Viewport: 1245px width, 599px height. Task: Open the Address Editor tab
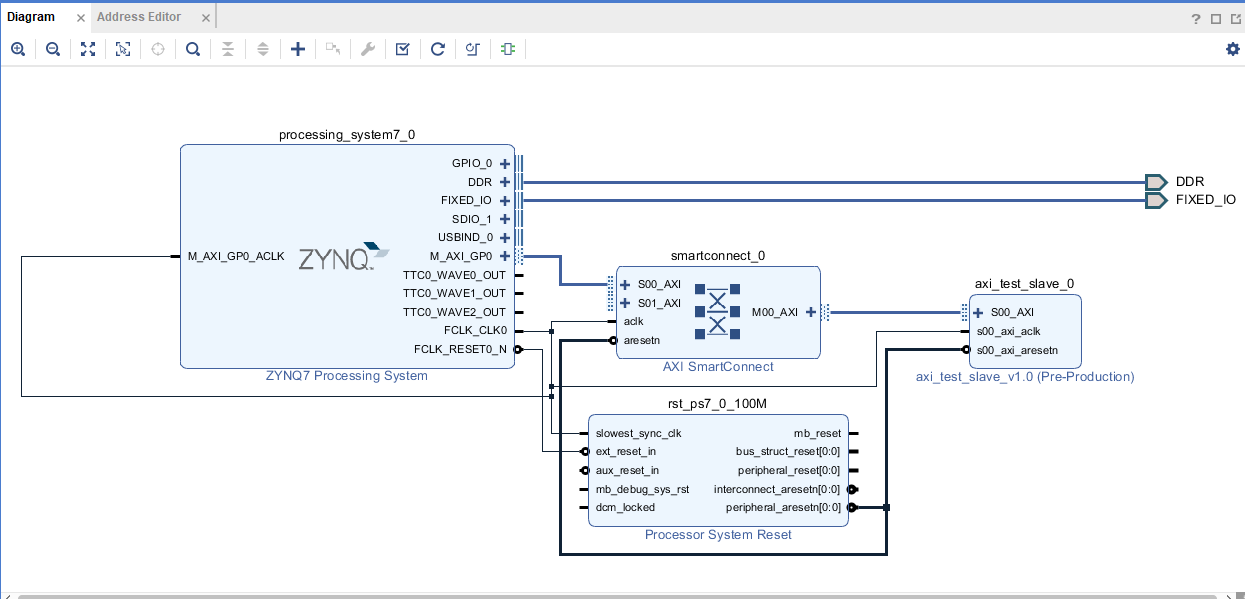coord(139,17)
